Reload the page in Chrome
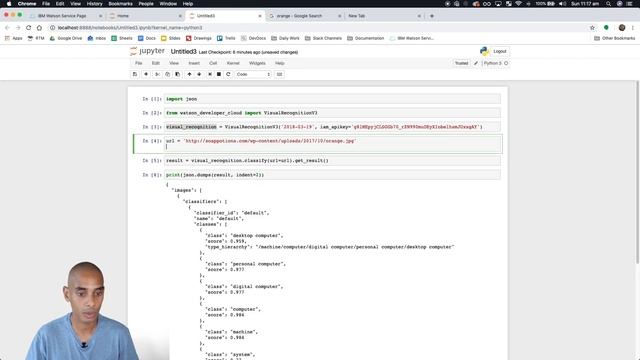 (29, 28)
